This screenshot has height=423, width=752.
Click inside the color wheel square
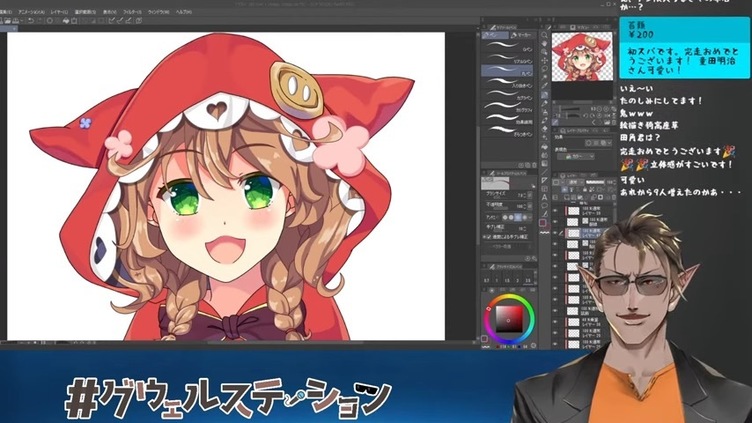509,320
